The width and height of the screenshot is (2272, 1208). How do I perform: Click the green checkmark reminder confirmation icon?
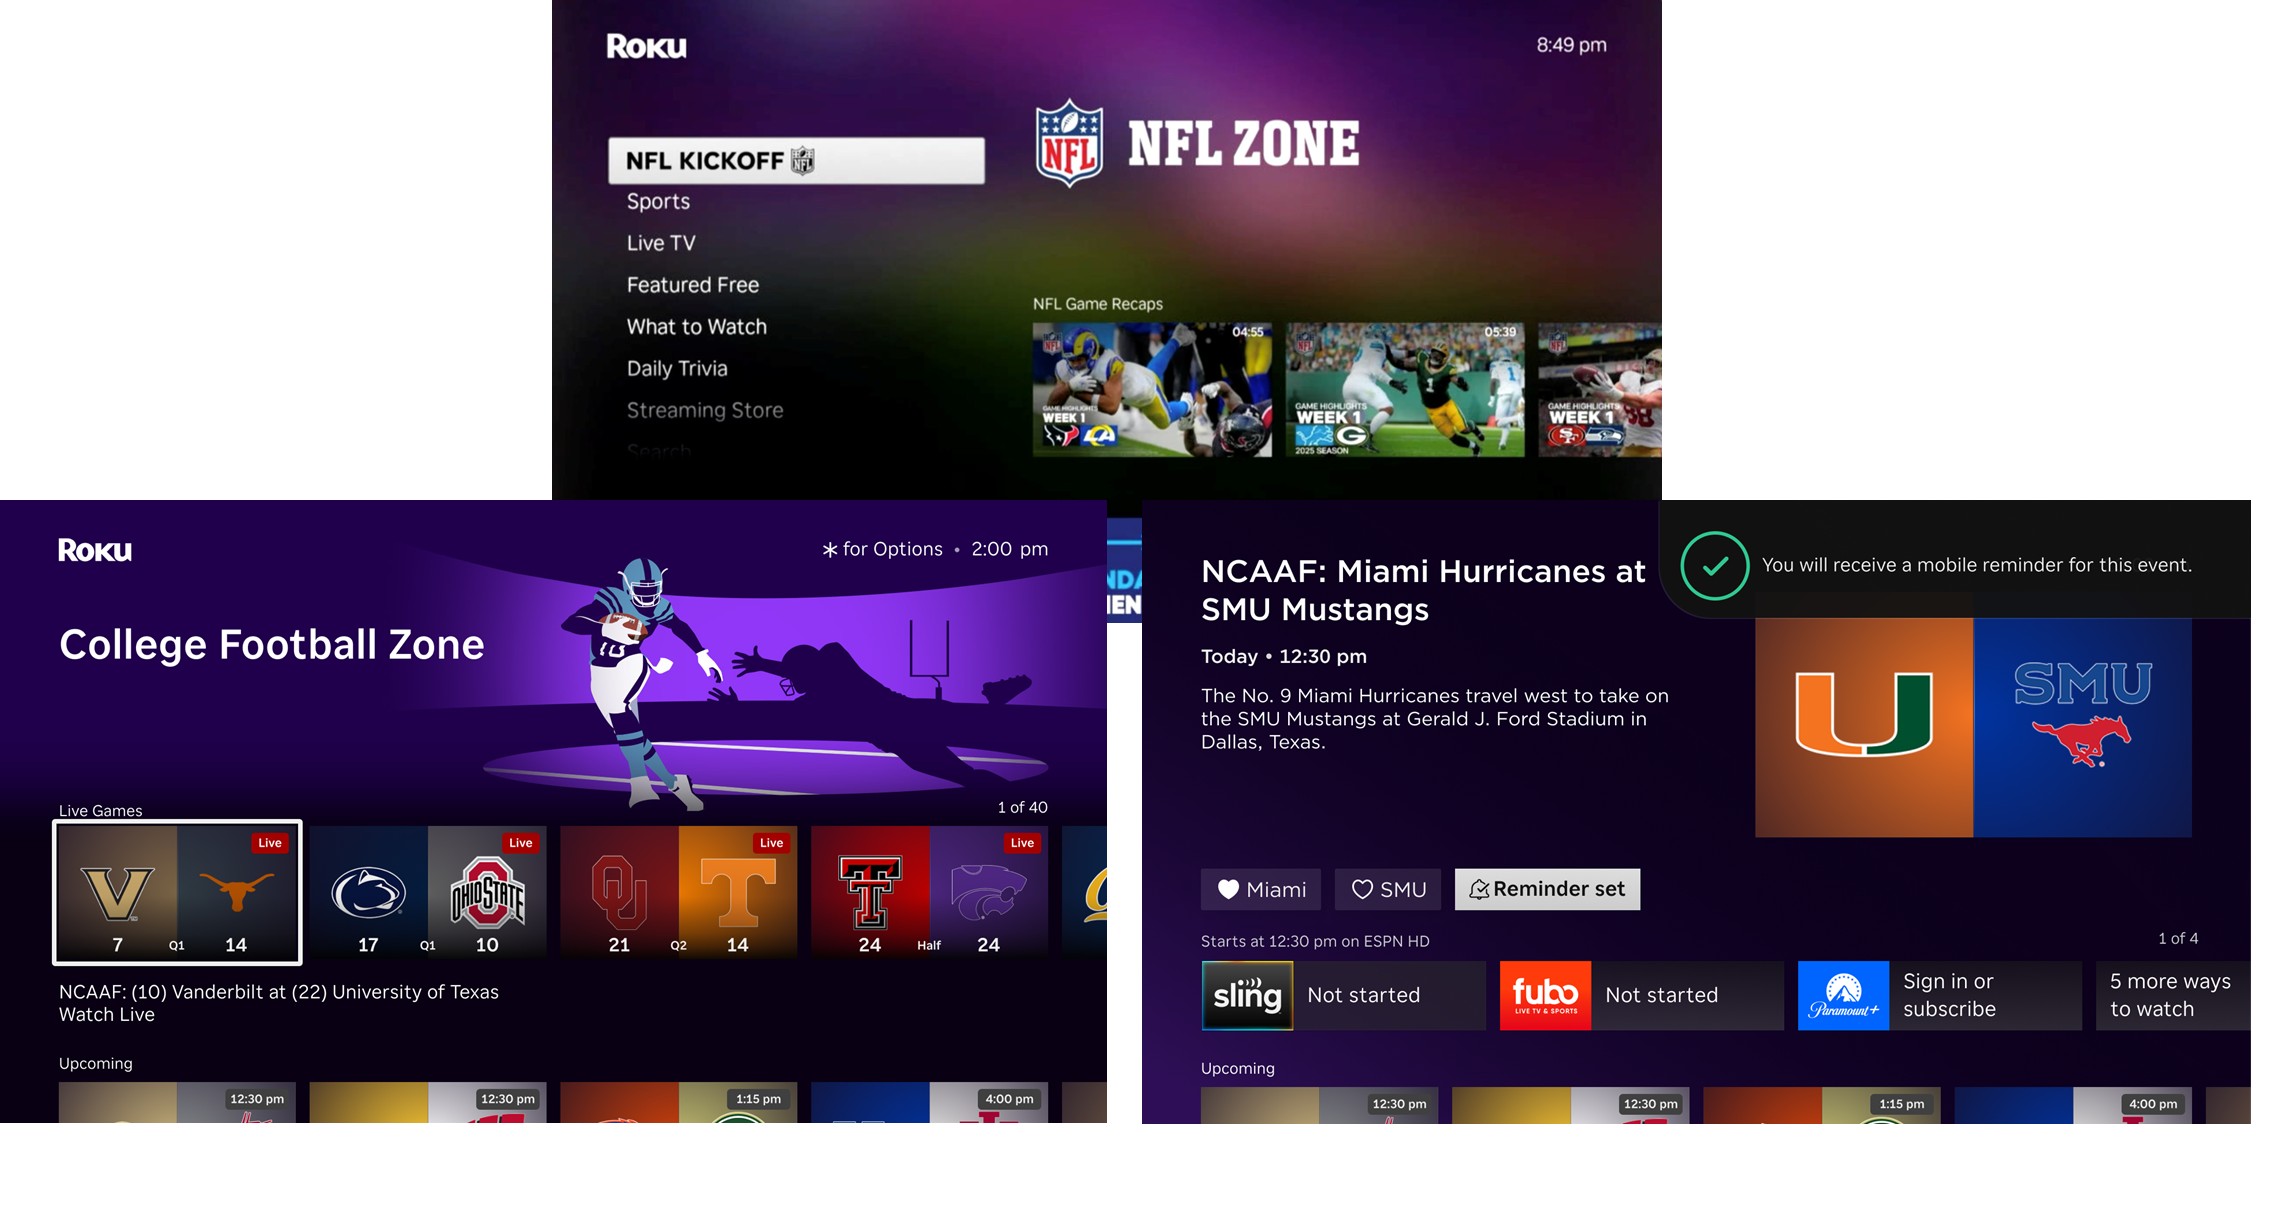(1714, 566)
